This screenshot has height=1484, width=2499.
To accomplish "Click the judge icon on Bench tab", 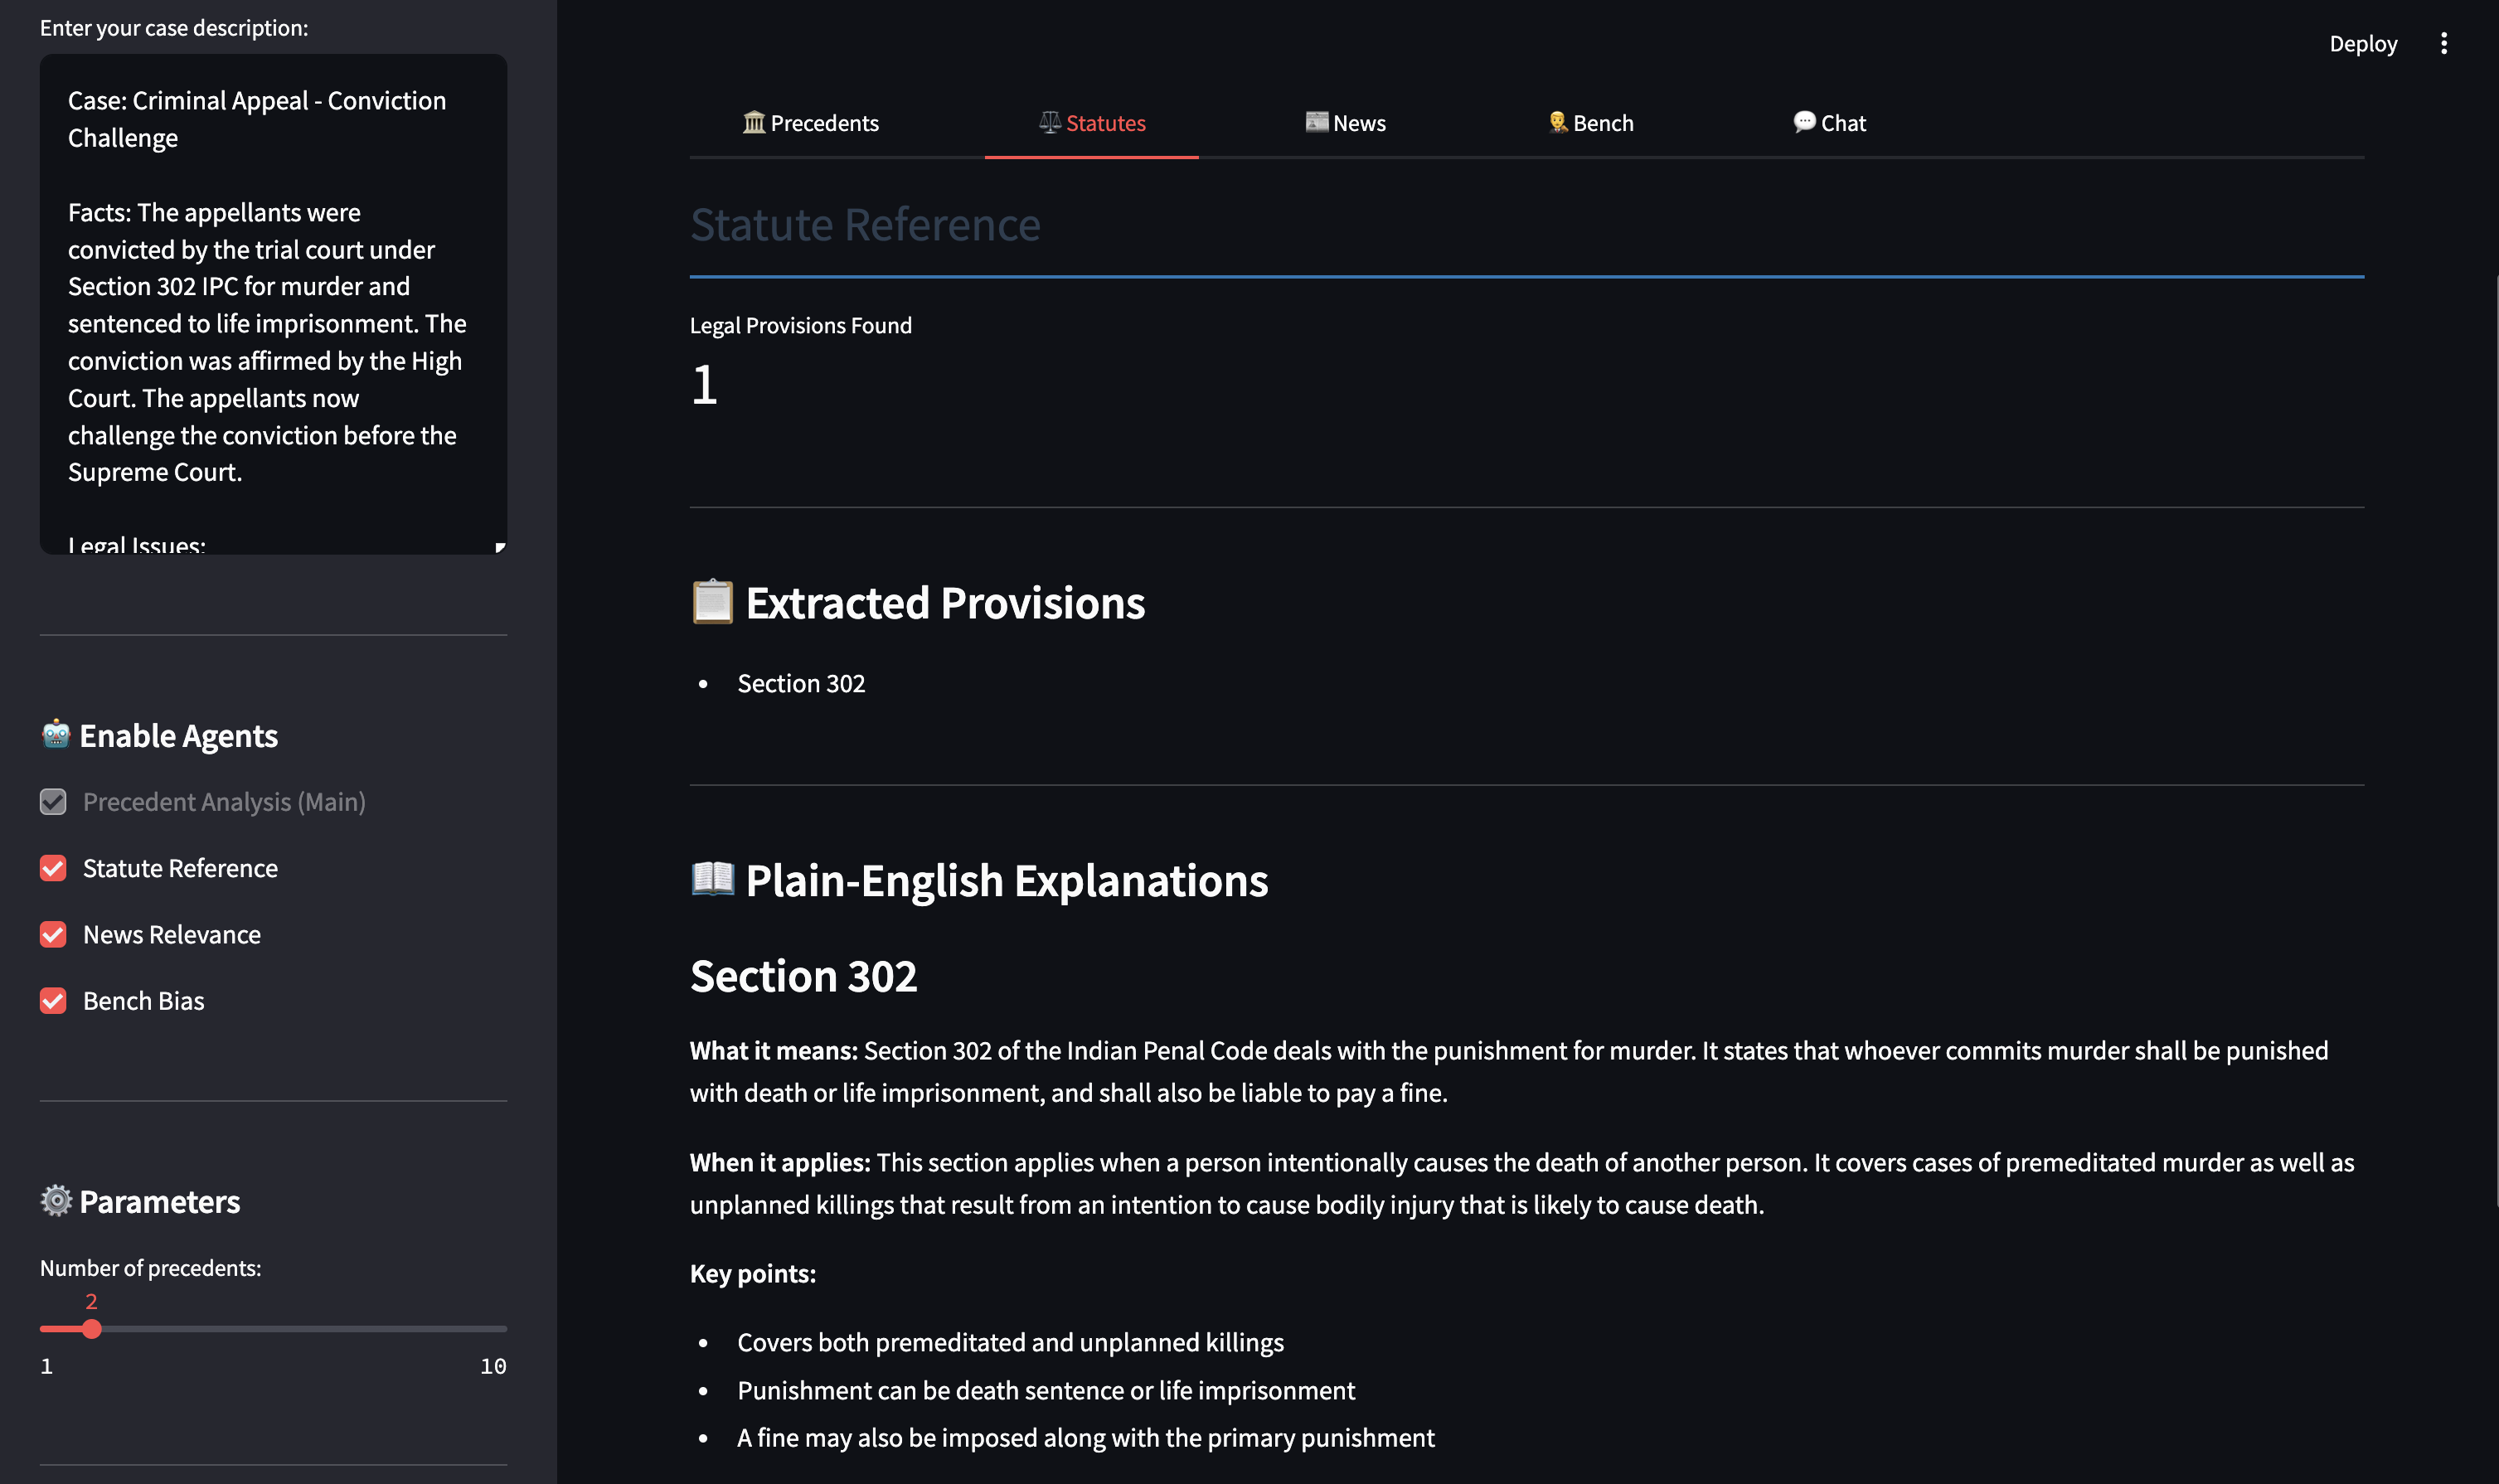I will coord(1557,122).
